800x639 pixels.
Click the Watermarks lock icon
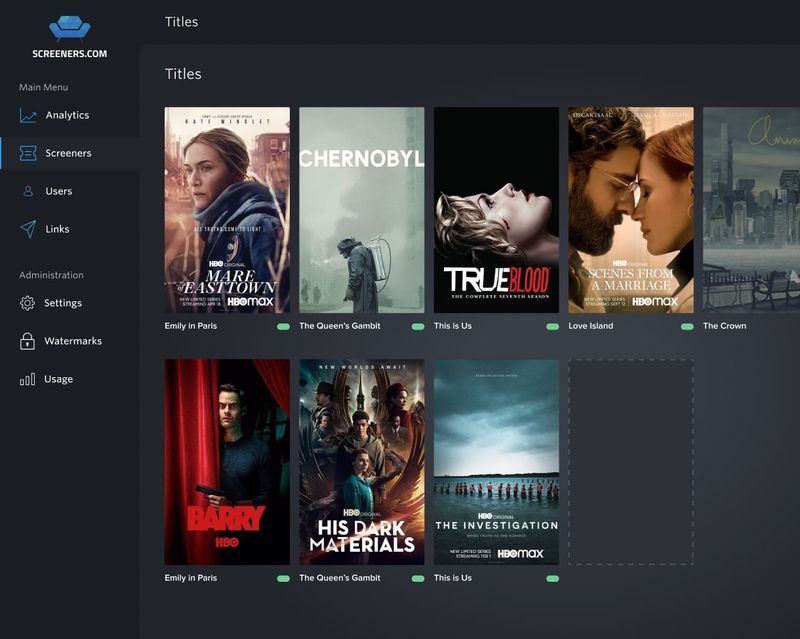(28, 341)
